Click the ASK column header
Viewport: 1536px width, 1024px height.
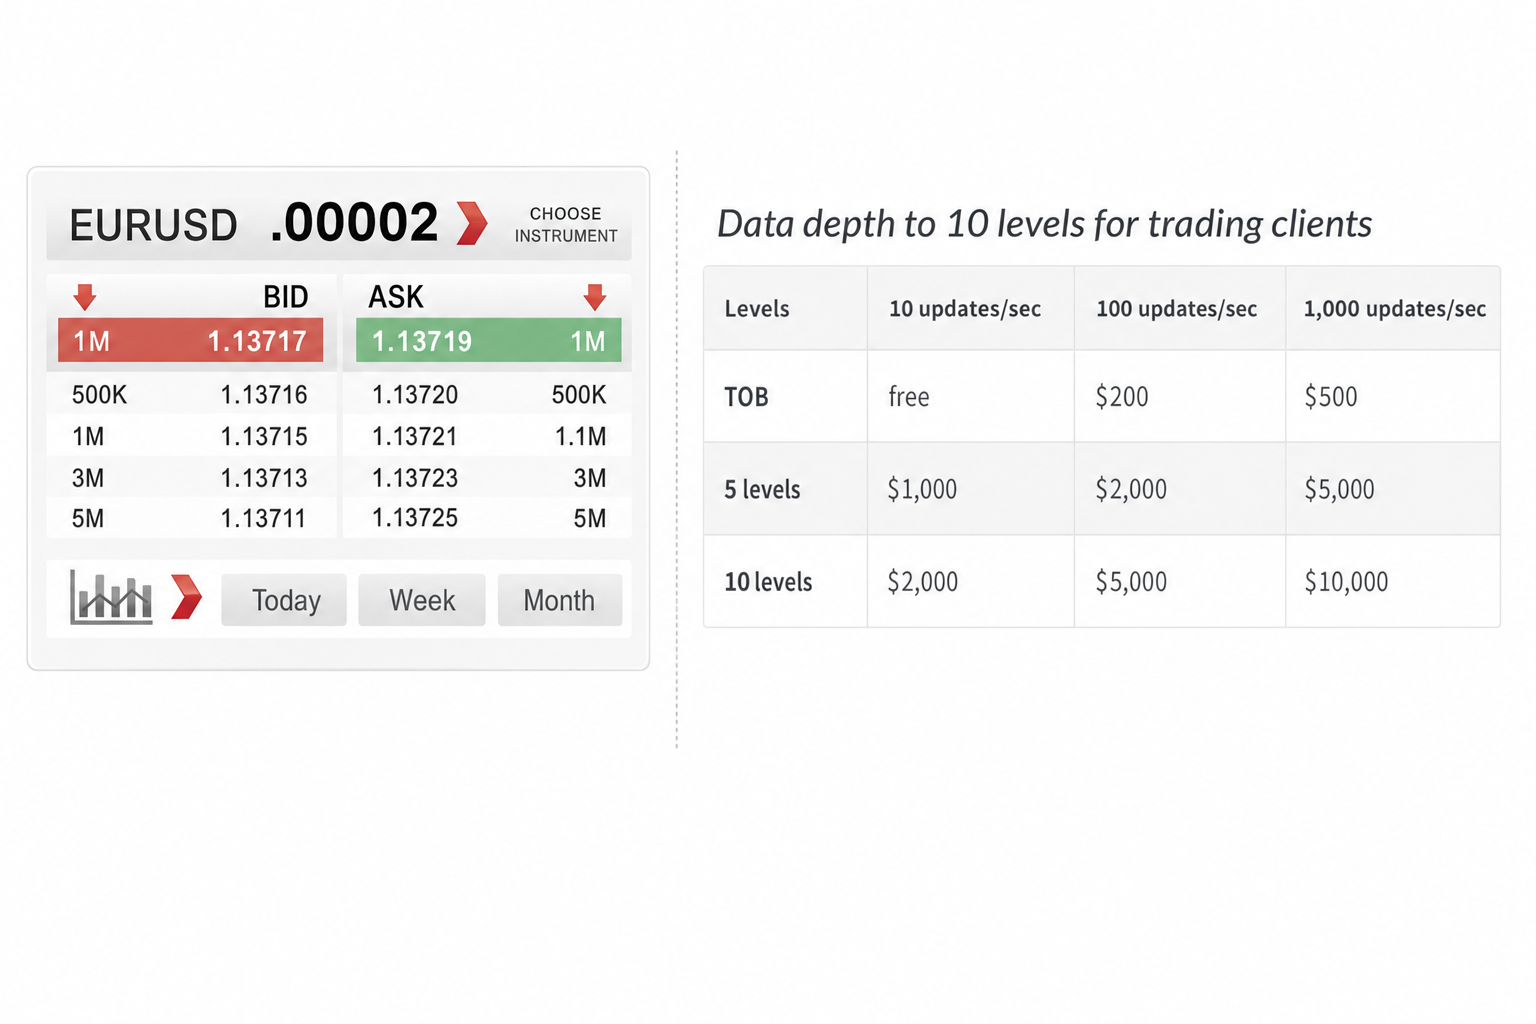pyautogui.click(x=396, y=297)
